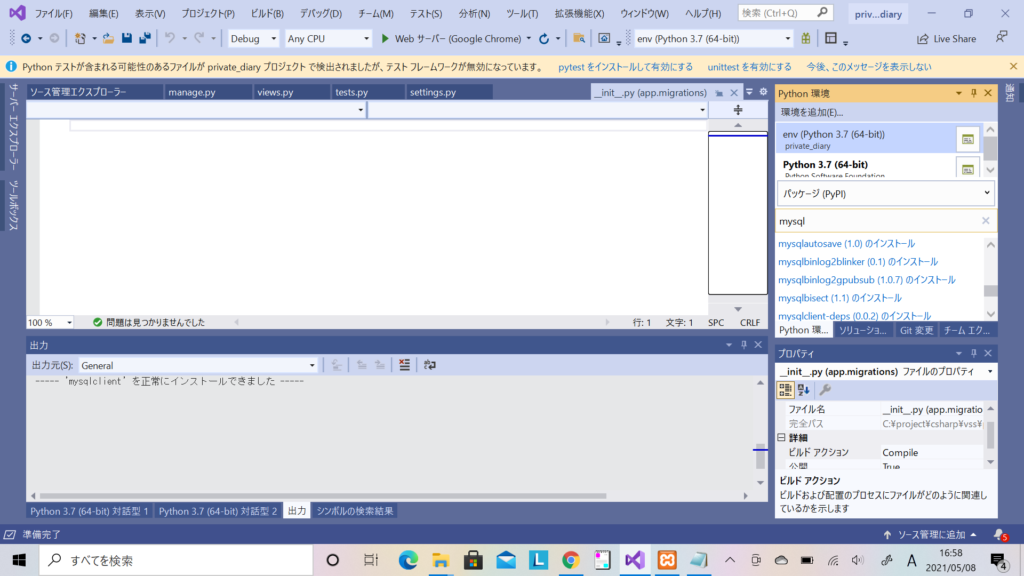The width and height of the screenshot is (1024, 576).
Task: Switch to the views.py tab
Action: [275, 92]
